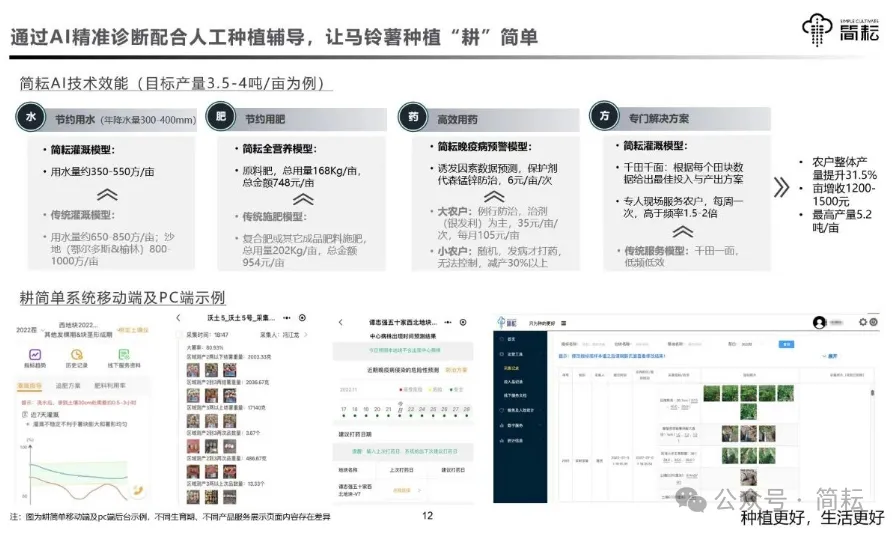Click the 水 water-saving circle icon
892x535 pixels.
pyautogui.click(x=31, y=117)
